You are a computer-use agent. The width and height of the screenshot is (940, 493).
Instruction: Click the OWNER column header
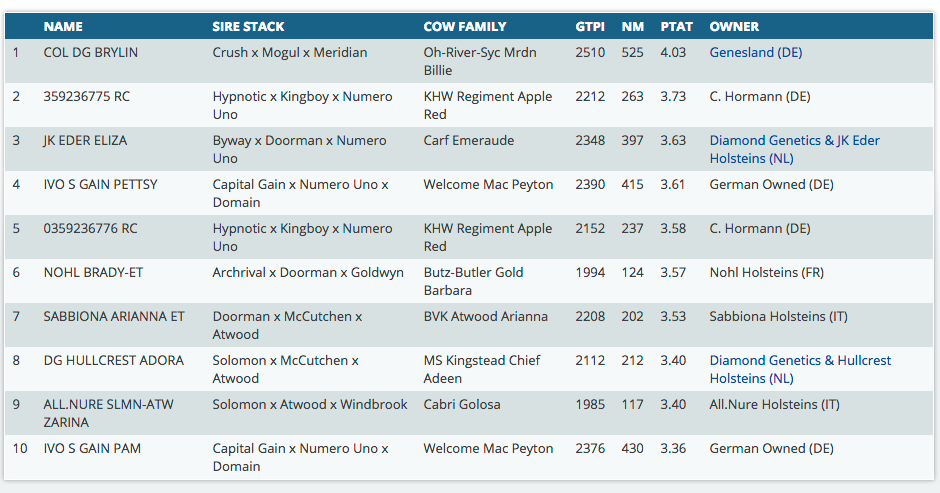click(x=734, y=26)
